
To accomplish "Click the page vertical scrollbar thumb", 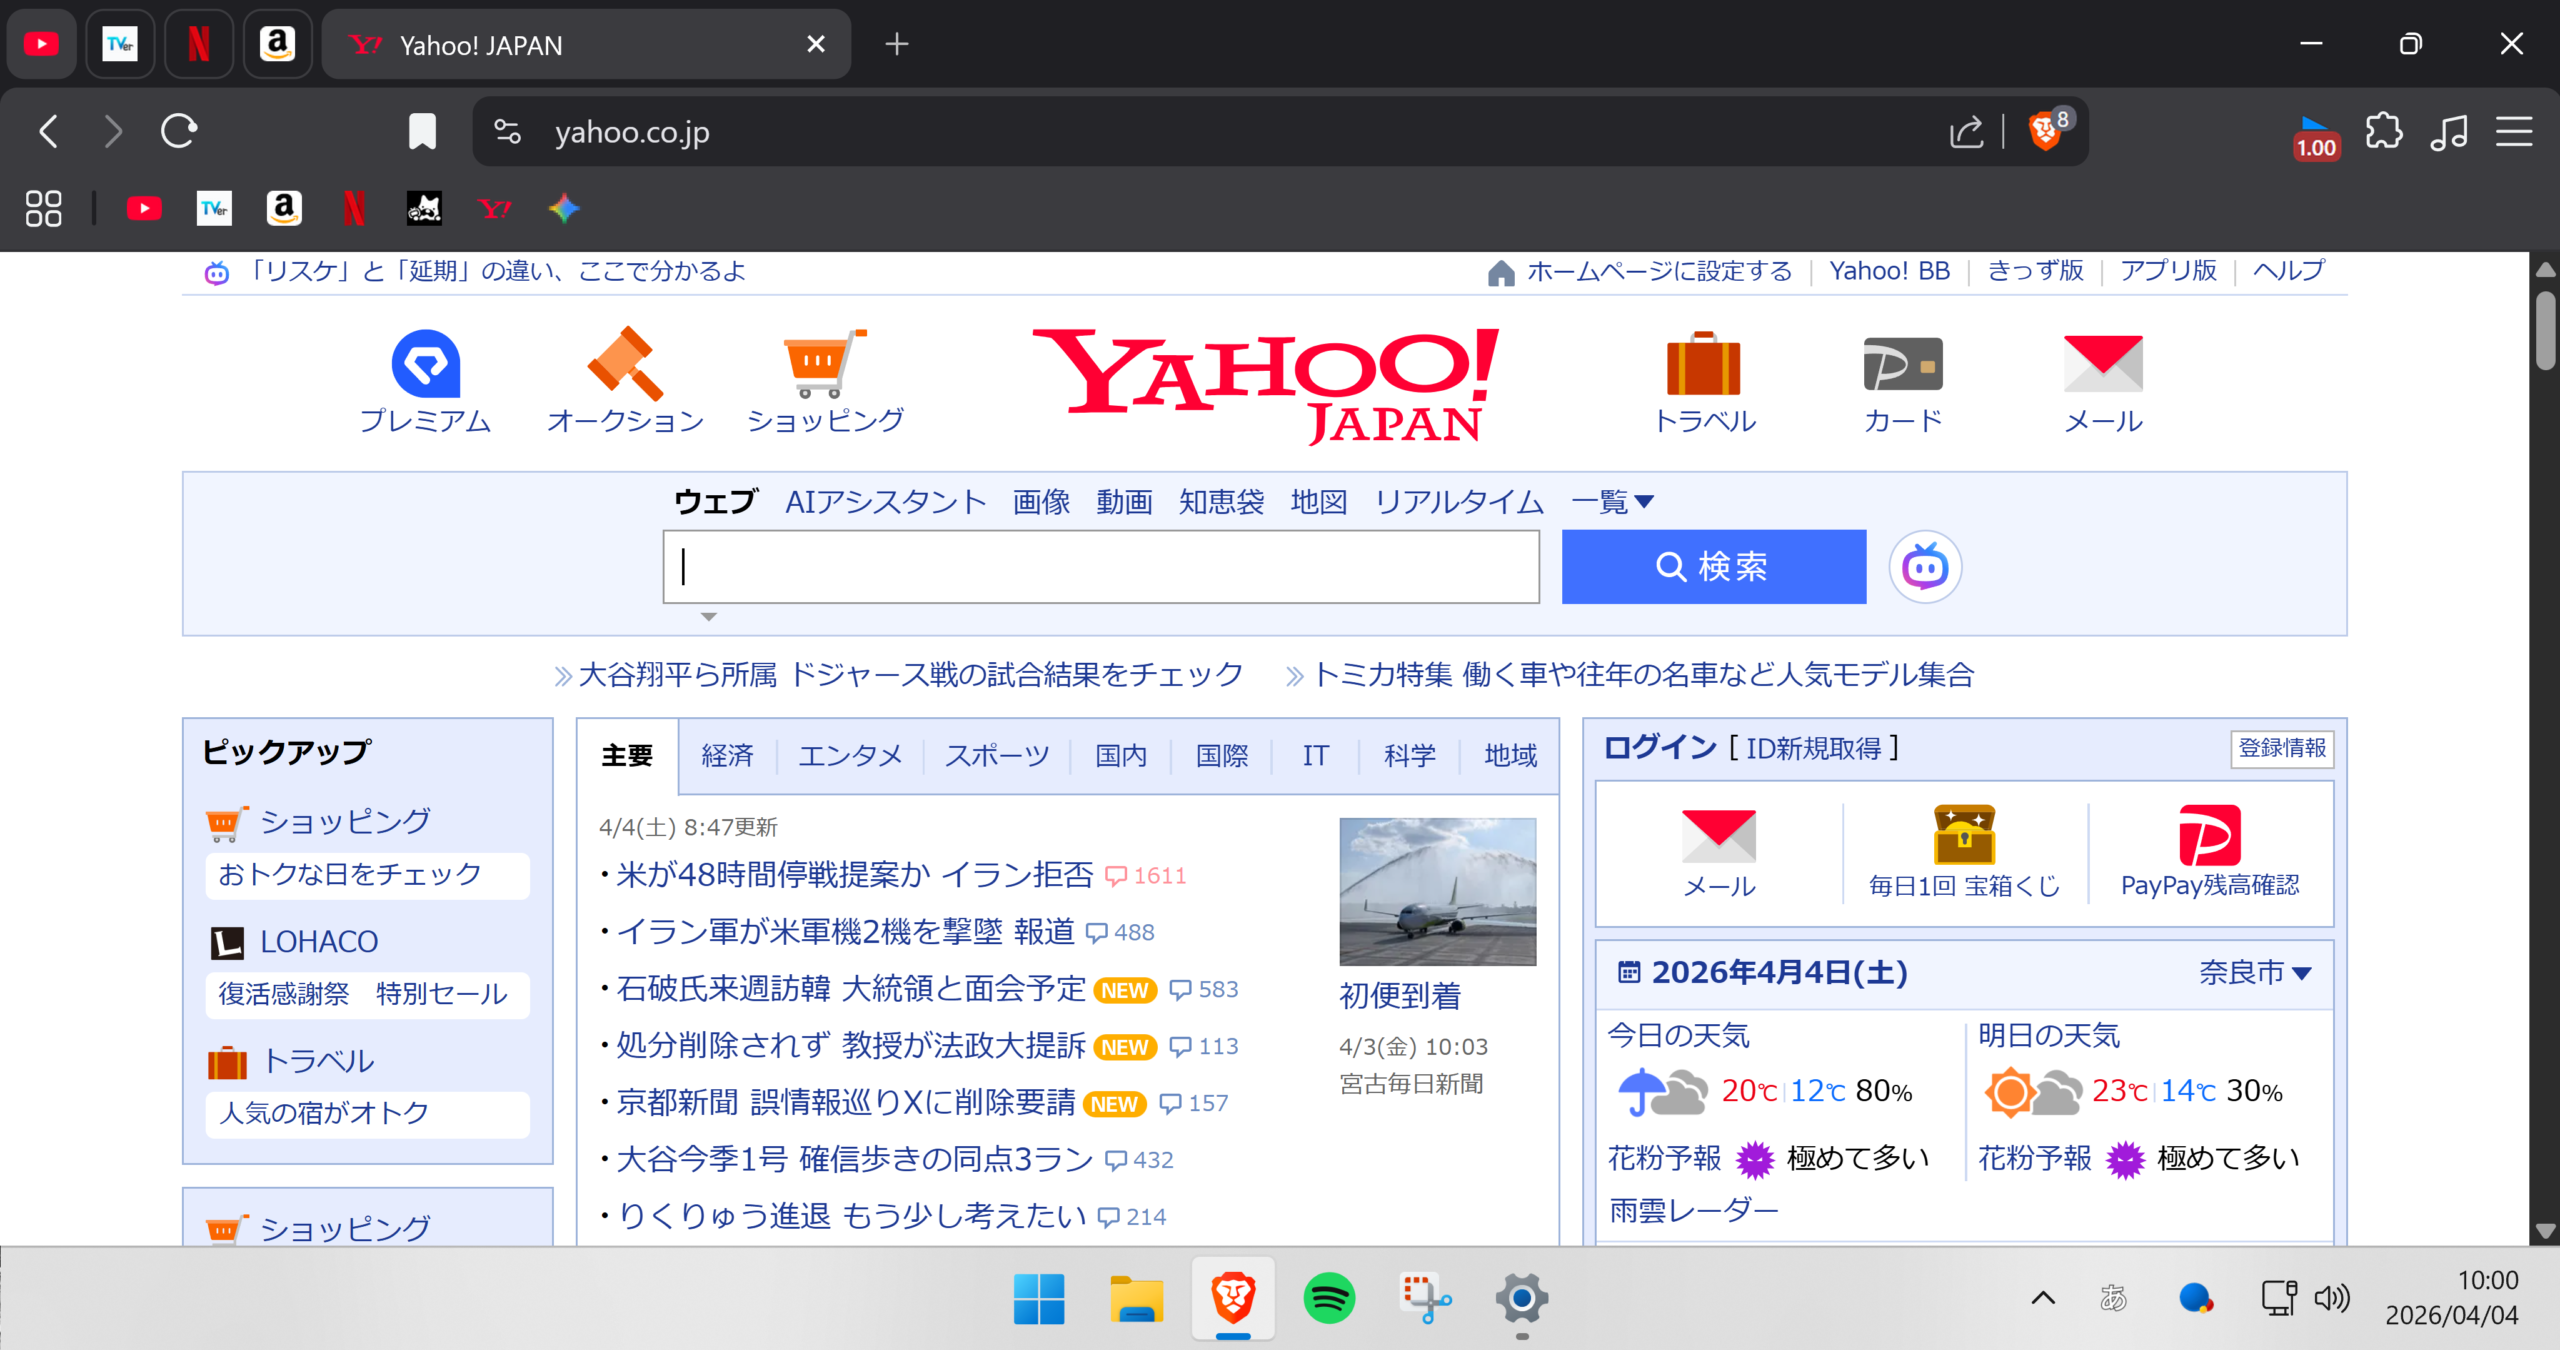I will [x=2545, y=330].
